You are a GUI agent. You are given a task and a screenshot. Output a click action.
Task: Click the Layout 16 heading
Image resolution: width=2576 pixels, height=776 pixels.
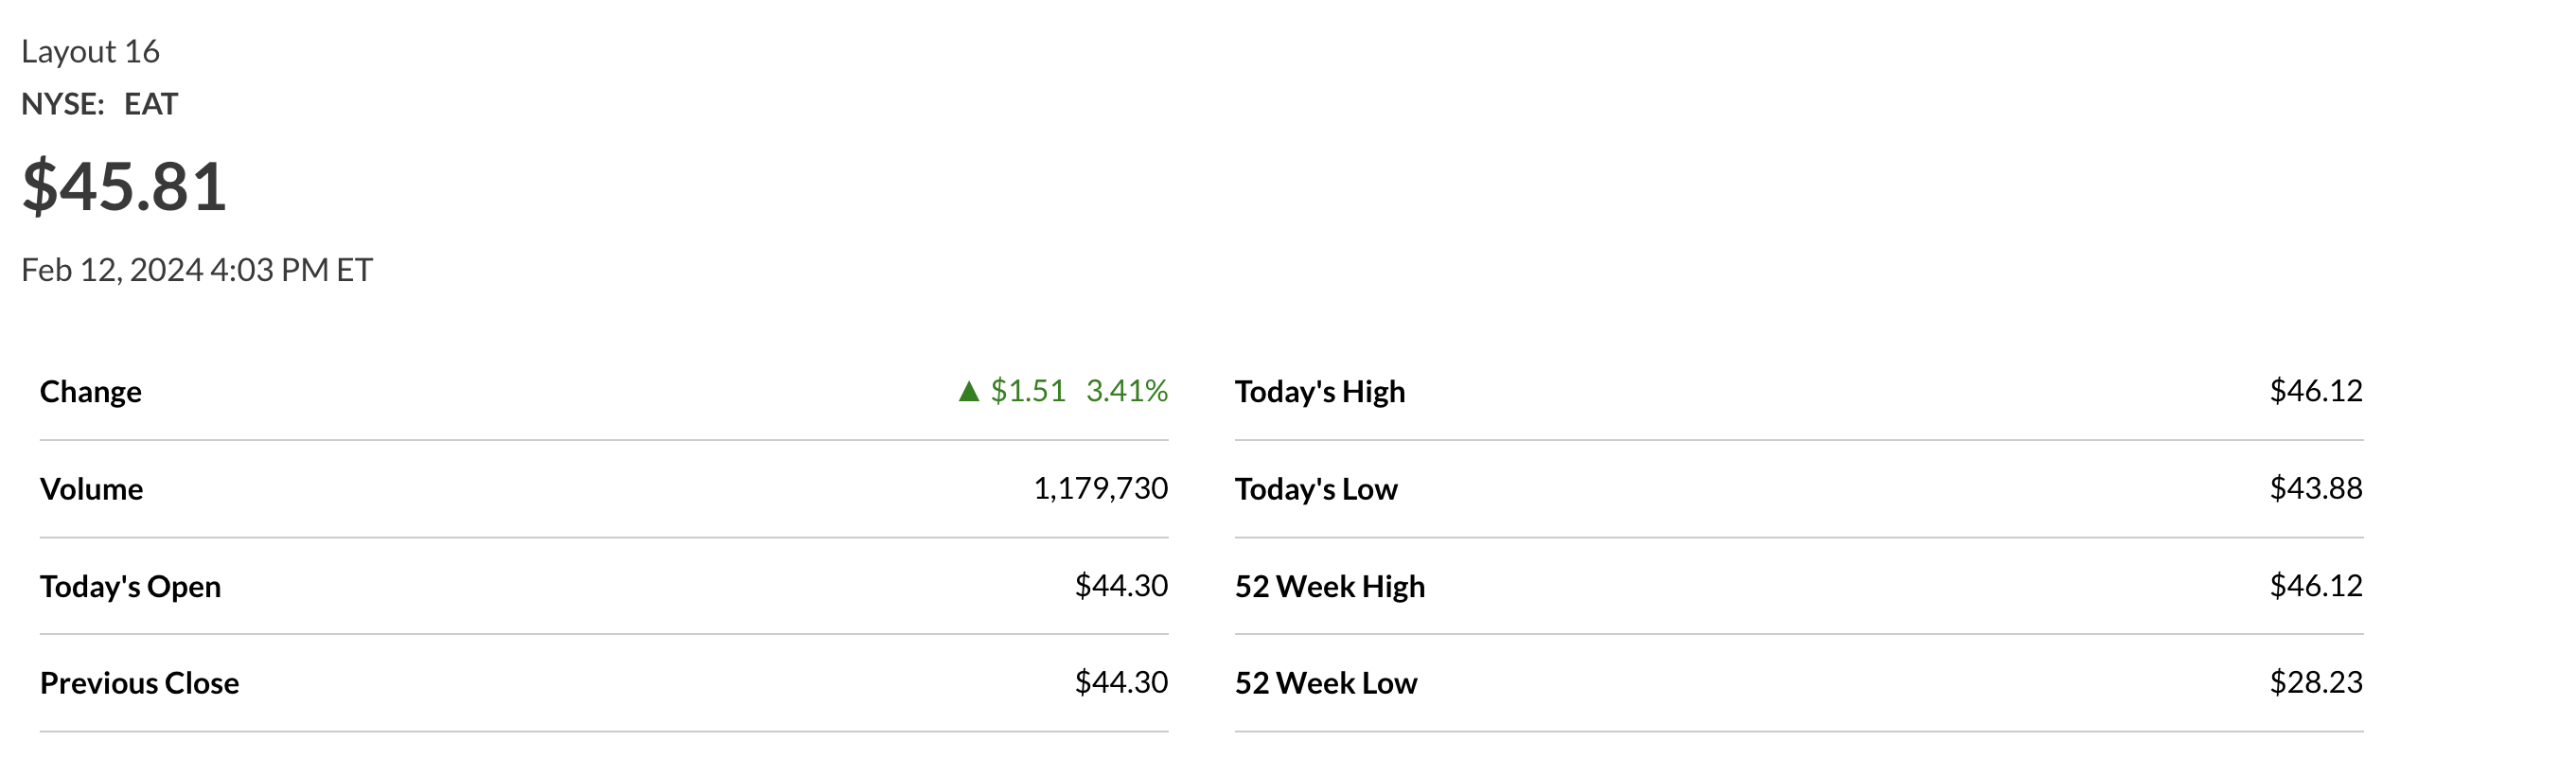click(90, 51)
